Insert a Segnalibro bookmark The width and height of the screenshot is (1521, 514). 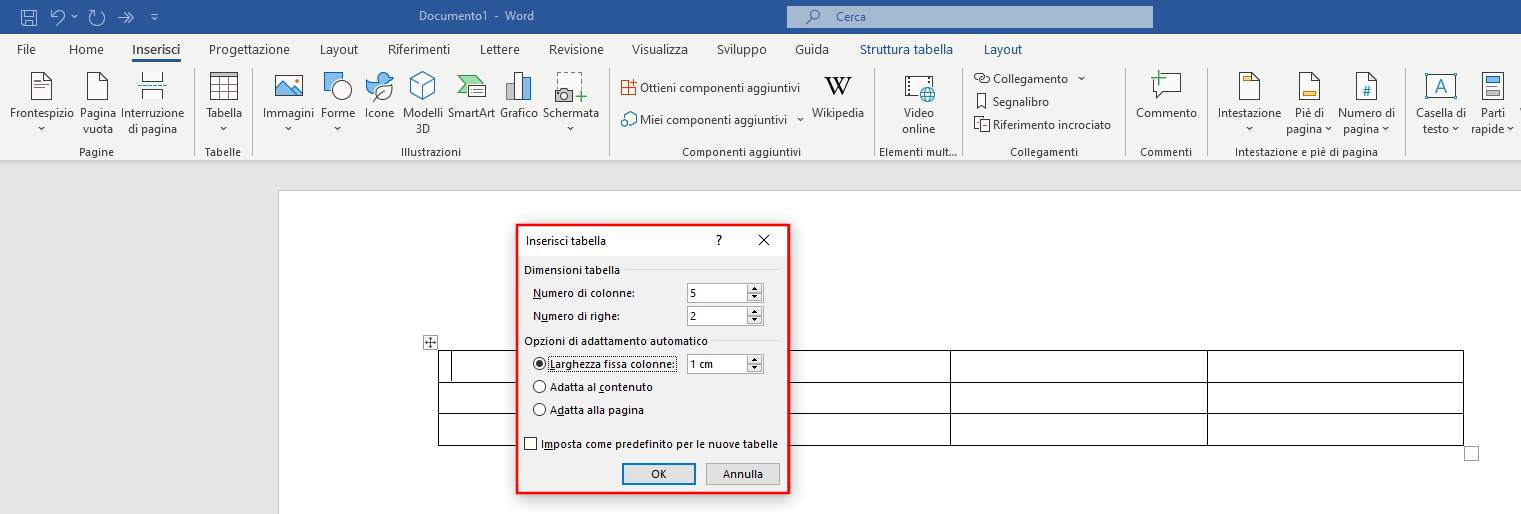click(x=1012, y=102)
